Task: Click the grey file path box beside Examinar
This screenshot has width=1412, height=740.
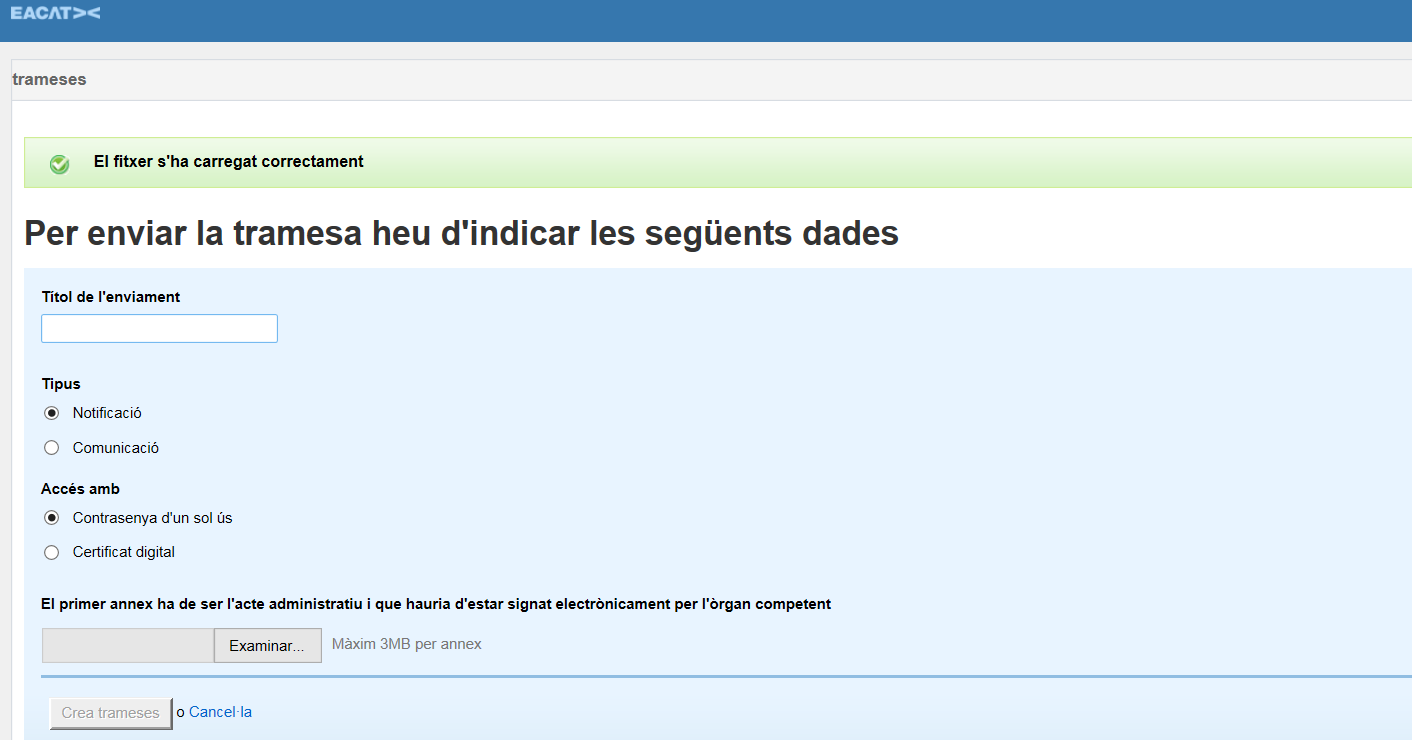Action: pos(128,646)
